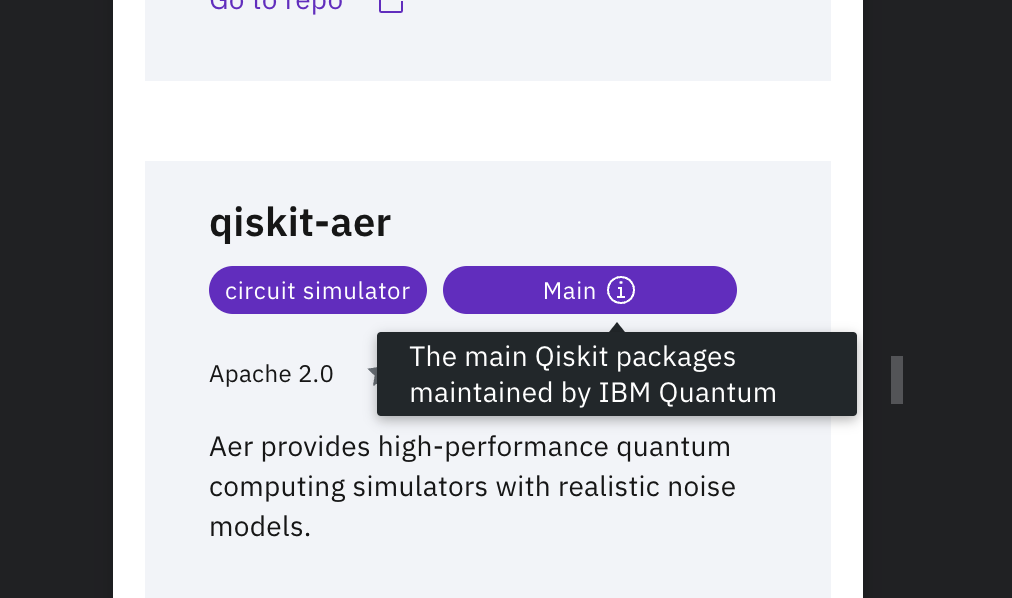Image resolution: width=1012 pixels, height=598 pixels.
Task: Click the Apache 2.0 license label
Action: click(271, 374)
